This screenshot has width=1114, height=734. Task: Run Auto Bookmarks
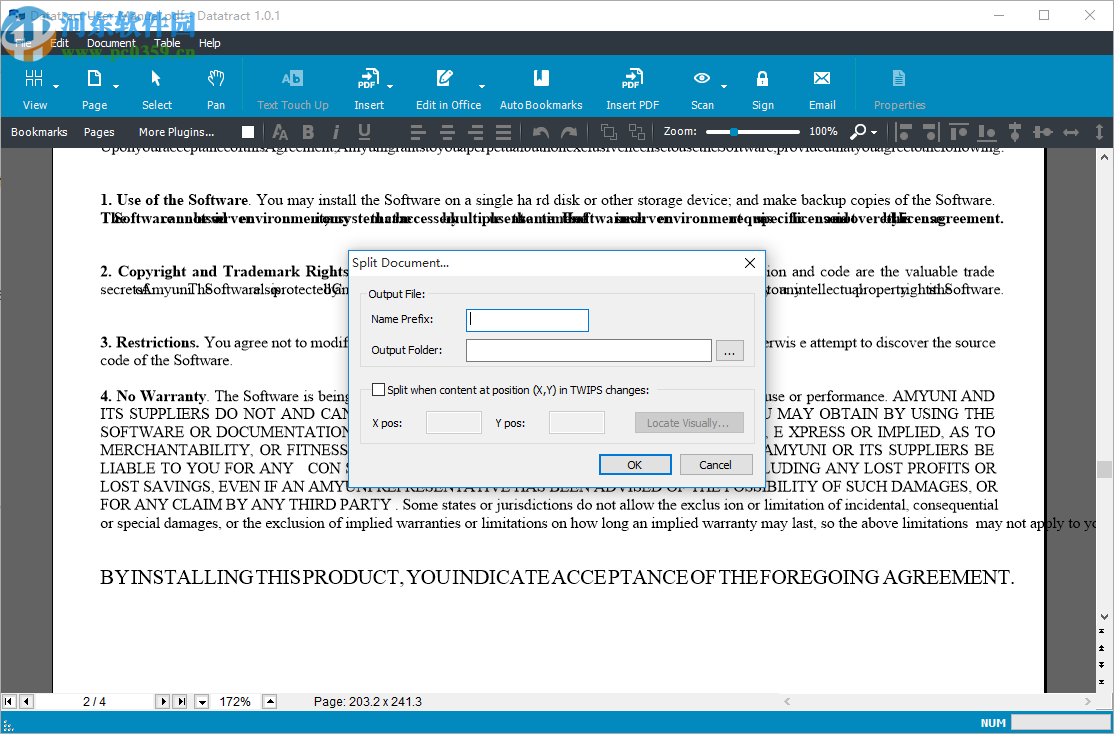point(541,86)
